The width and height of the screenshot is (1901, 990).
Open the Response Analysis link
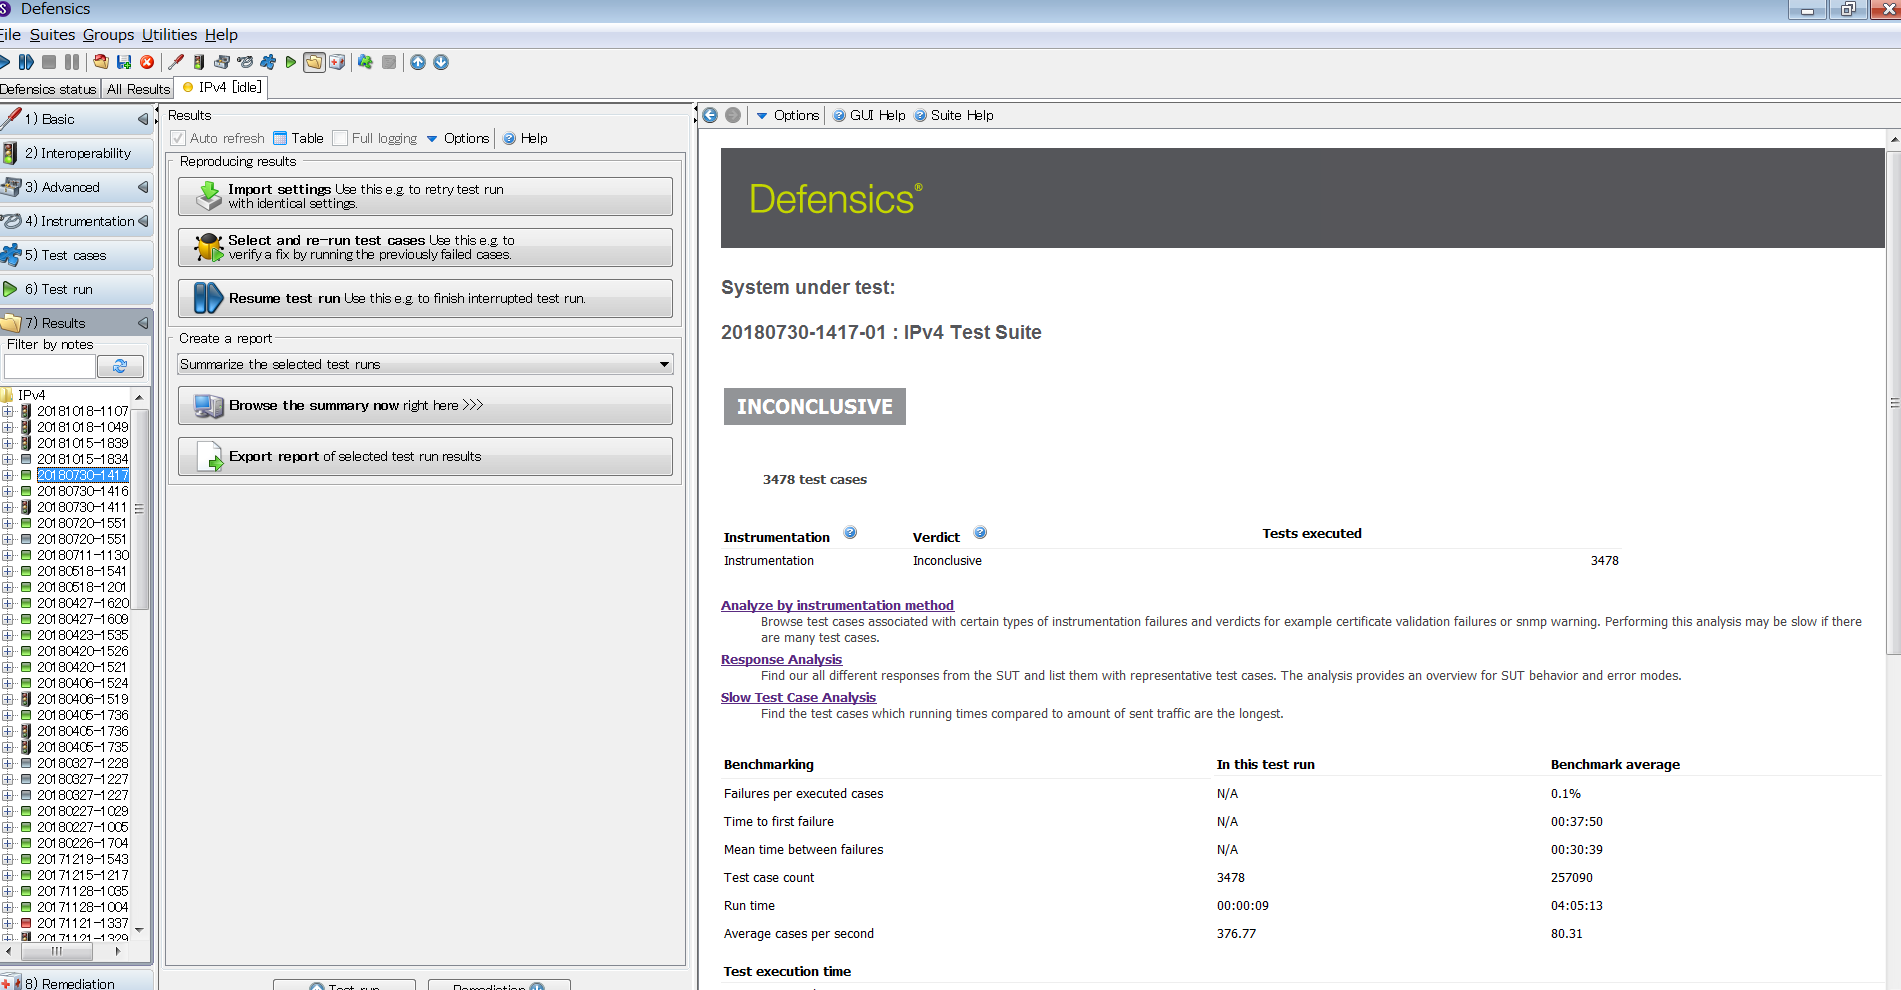click(781, 659)
